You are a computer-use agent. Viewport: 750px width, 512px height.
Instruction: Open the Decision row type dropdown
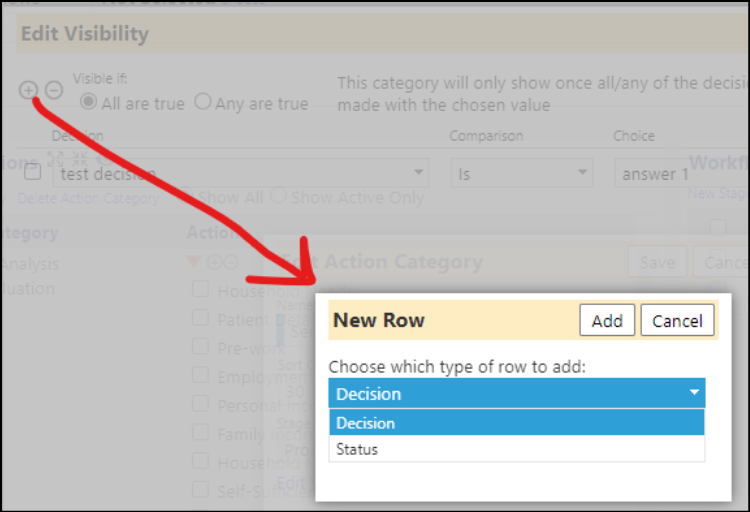coord(517,393)
